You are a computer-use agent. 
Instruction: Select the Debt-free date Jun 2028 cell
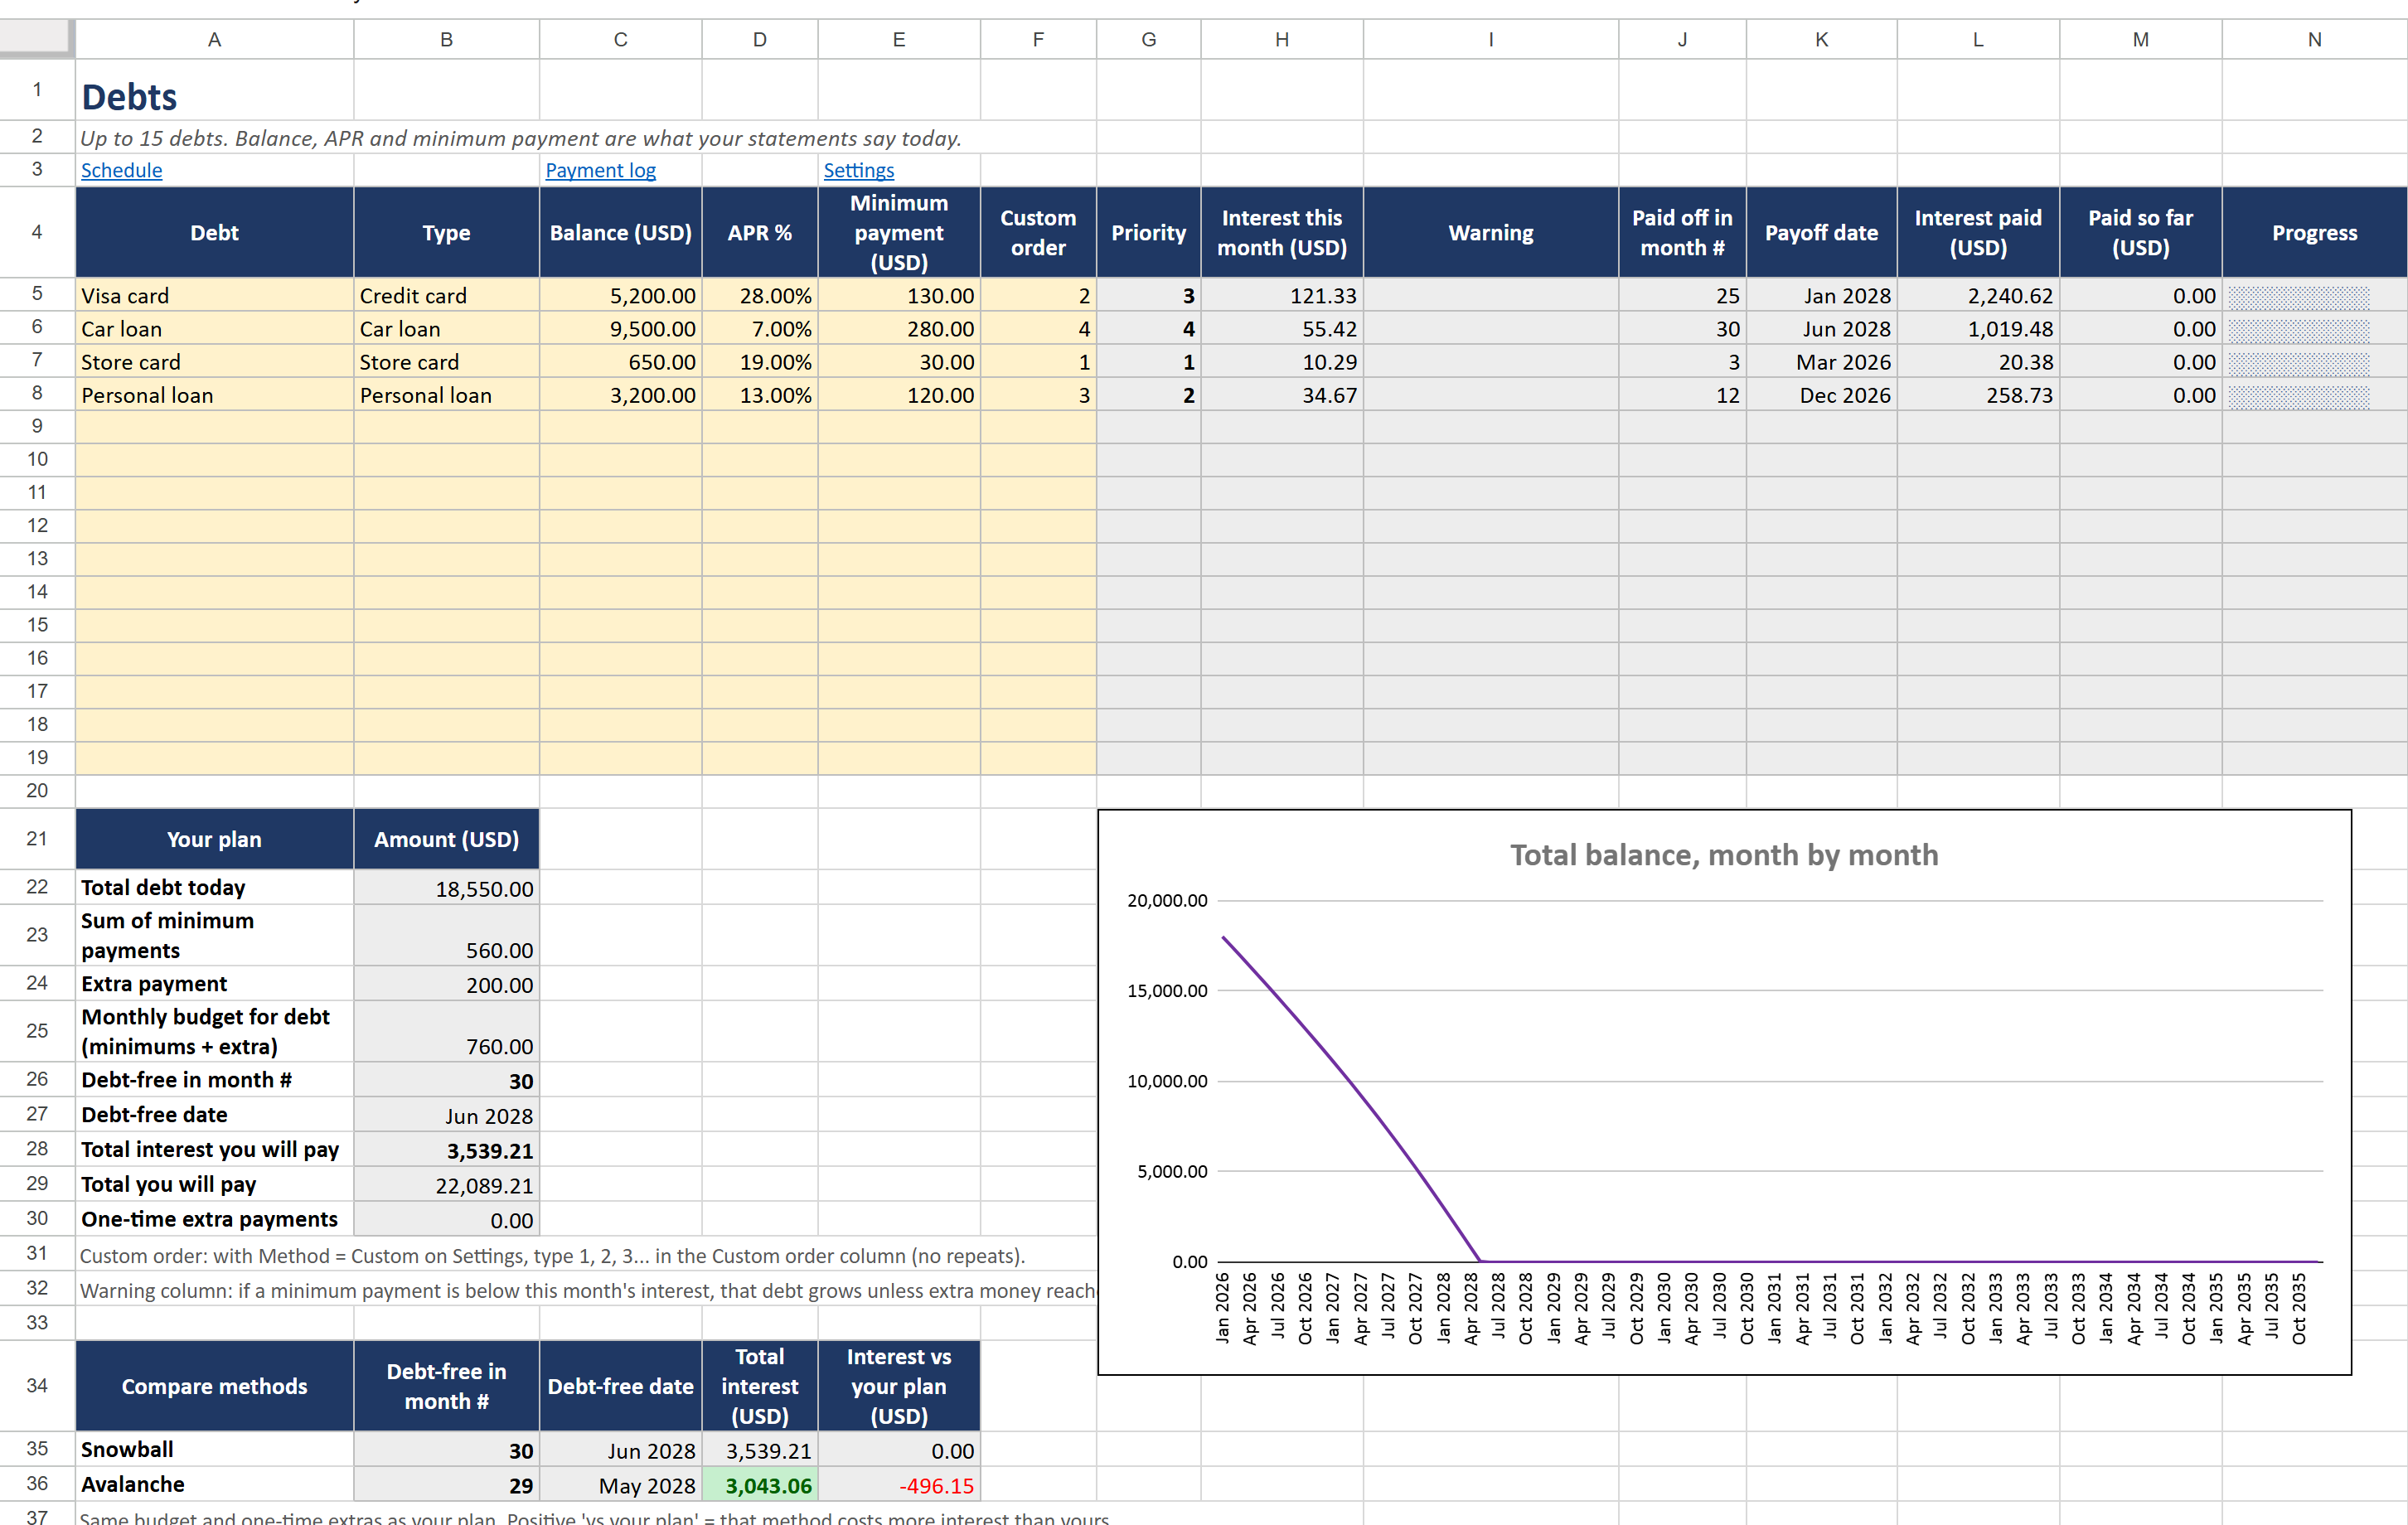(446, 1114)
